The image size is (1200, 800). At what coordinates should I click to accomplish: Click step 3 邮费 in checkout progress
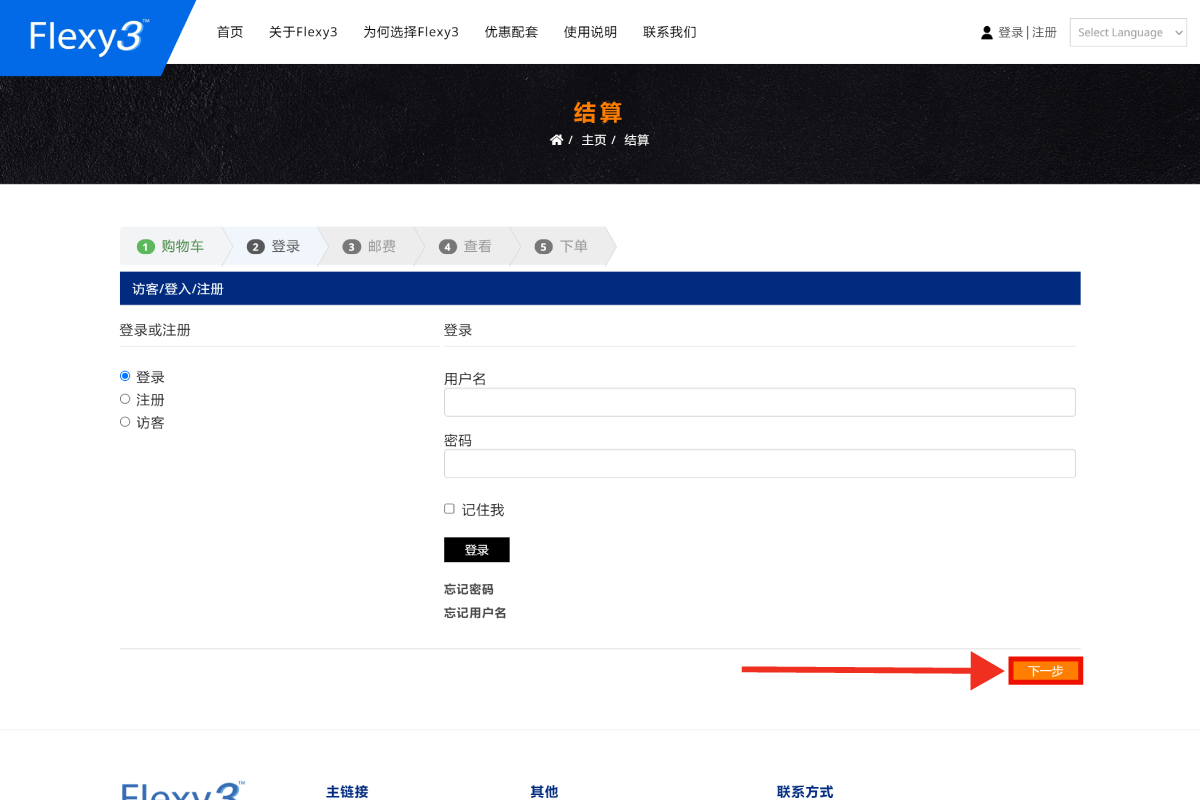369,246
